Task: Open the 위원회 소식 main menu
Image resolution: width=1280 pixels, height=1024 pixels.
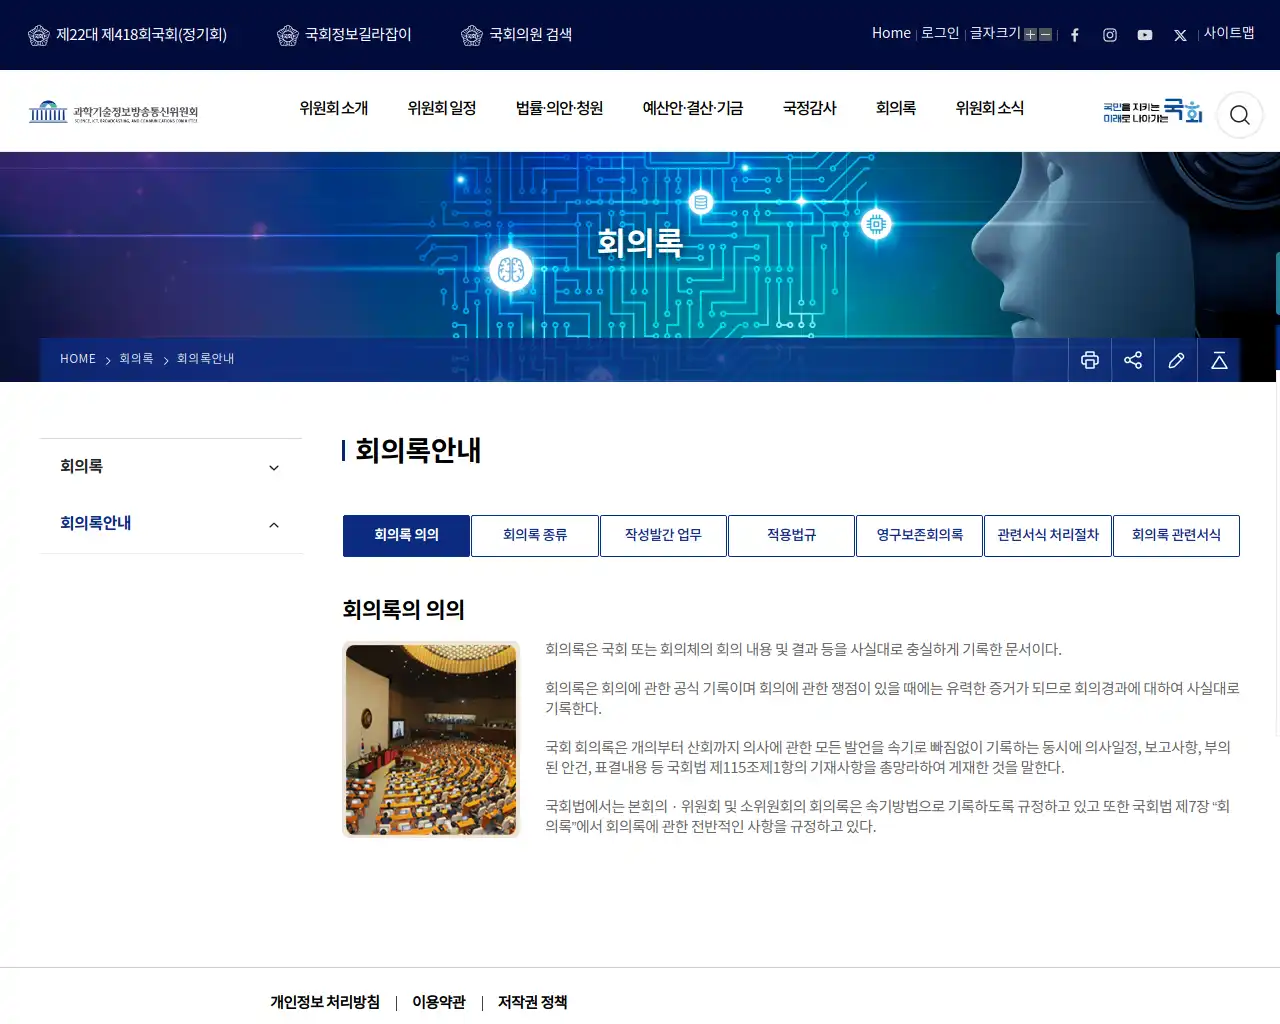Action: [990, 108]
